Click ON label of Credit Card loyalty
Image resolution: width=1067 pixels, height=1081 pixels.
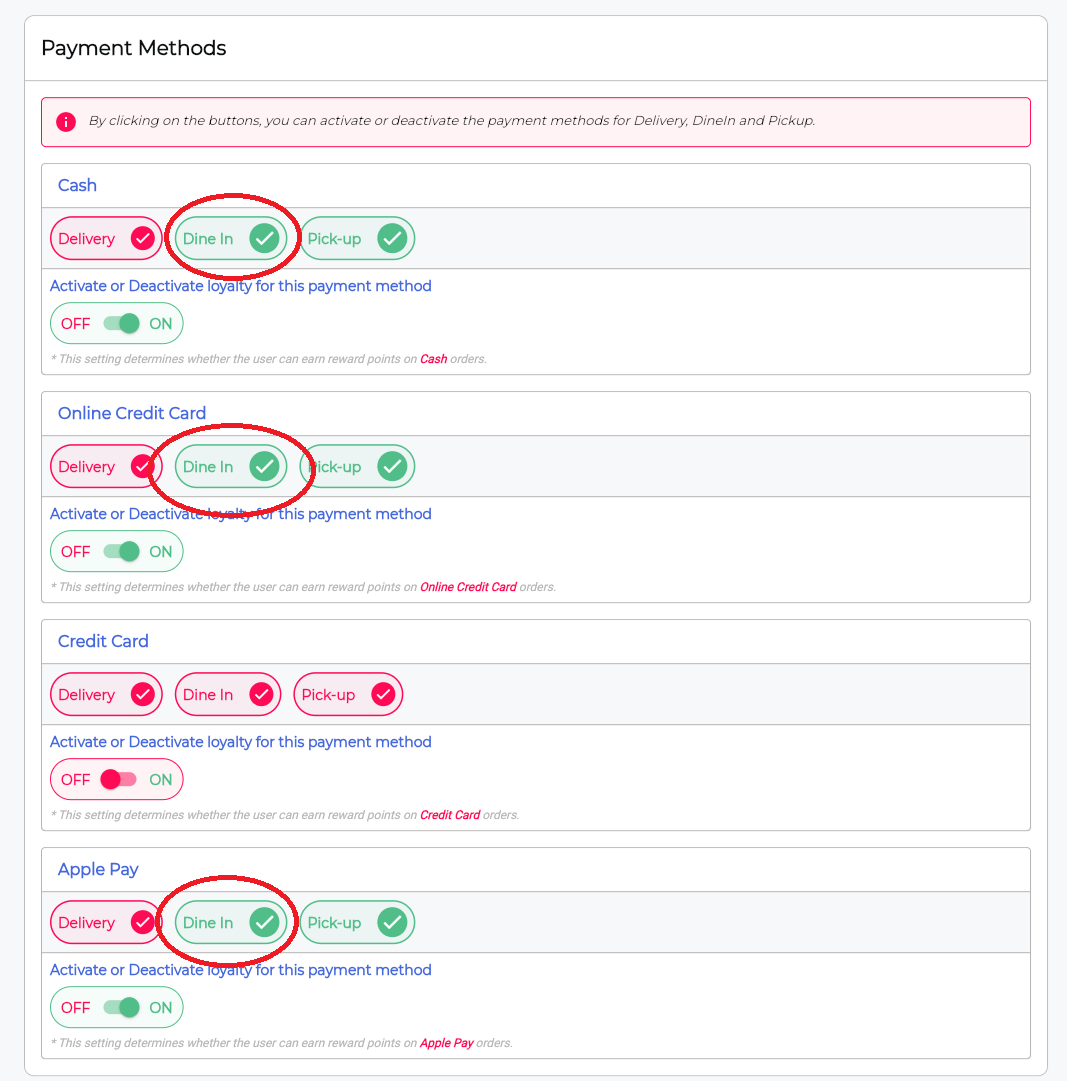coord(161,780)
